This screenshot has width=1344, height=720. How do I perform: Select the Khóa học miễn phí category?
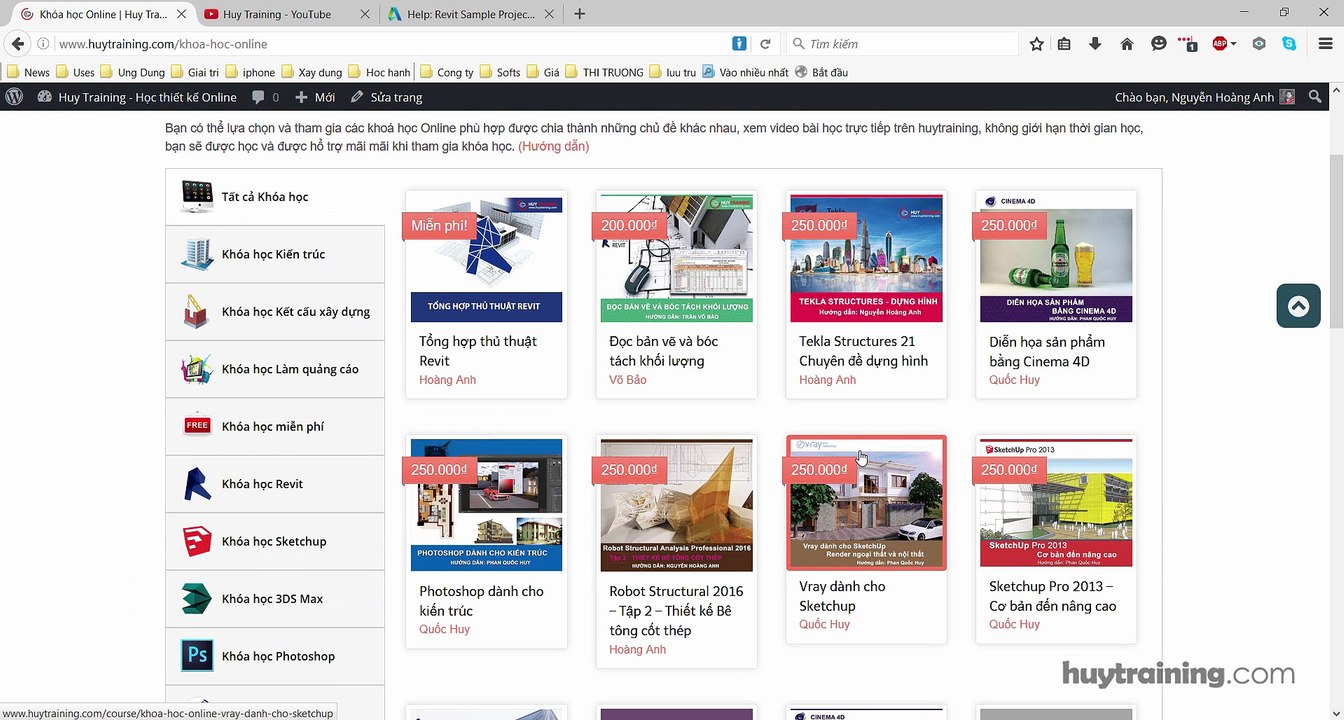pyautogui.click(x=275, y=426)
